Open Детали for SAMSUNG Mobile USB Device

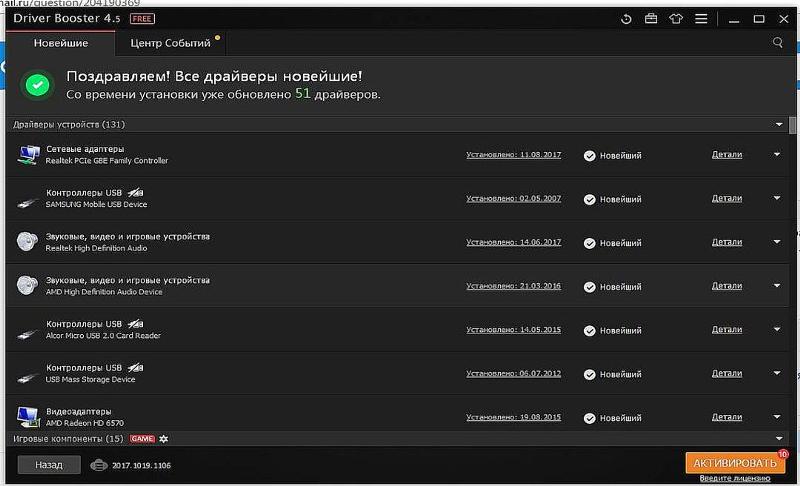click(x=727, y=198)
